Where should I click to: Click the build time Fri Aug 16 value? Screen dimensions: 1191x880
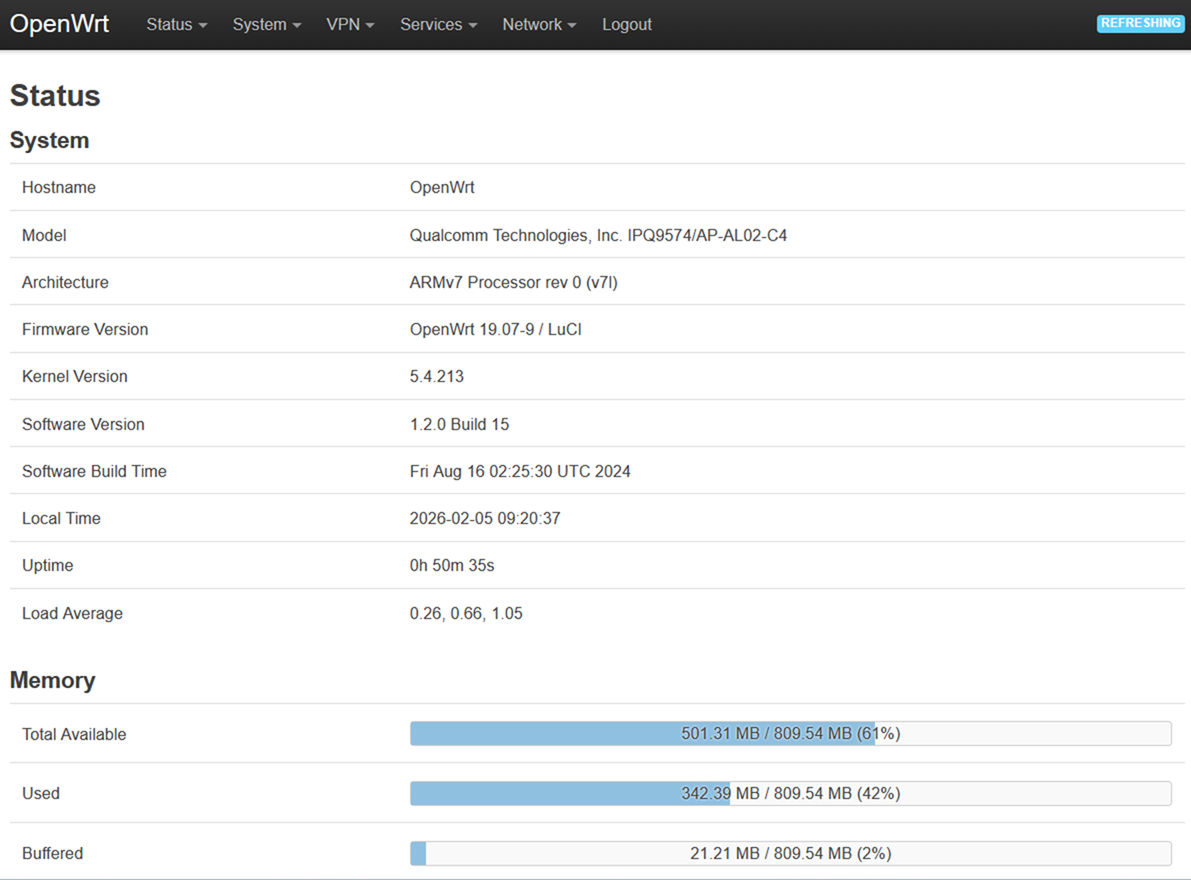[x=520, y=472]
